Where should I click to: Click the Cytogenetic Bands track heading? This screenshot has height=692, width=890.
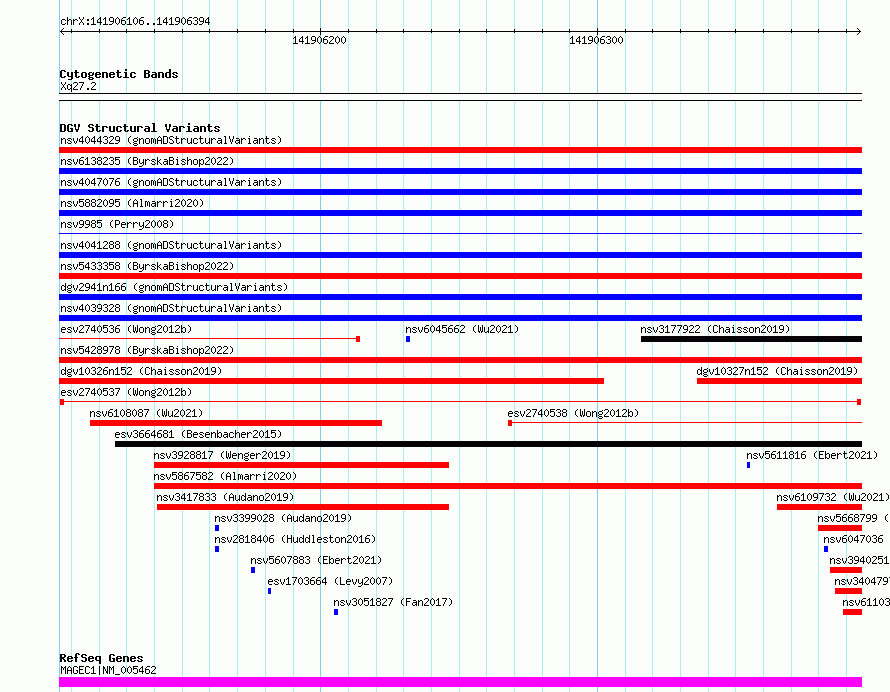tap(119, 74)
